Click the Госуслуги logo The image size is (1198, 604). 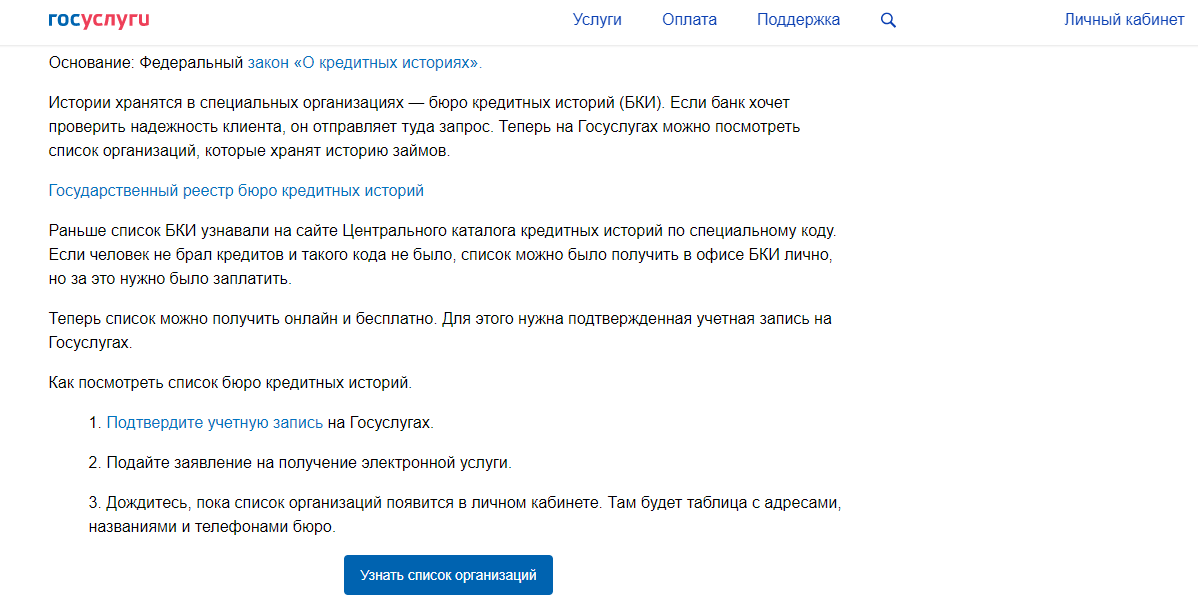99,20
